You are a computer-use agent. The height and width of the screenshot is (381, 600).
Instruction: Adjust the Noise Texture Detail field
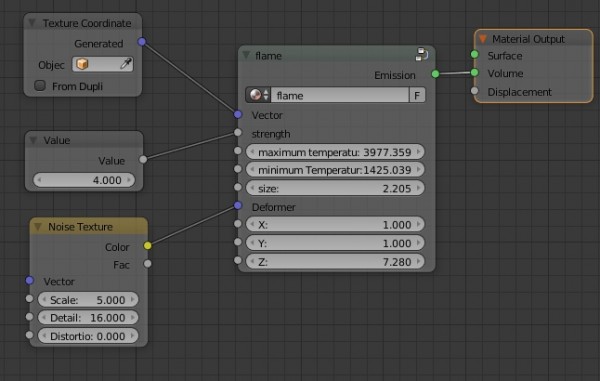(88, 318)
